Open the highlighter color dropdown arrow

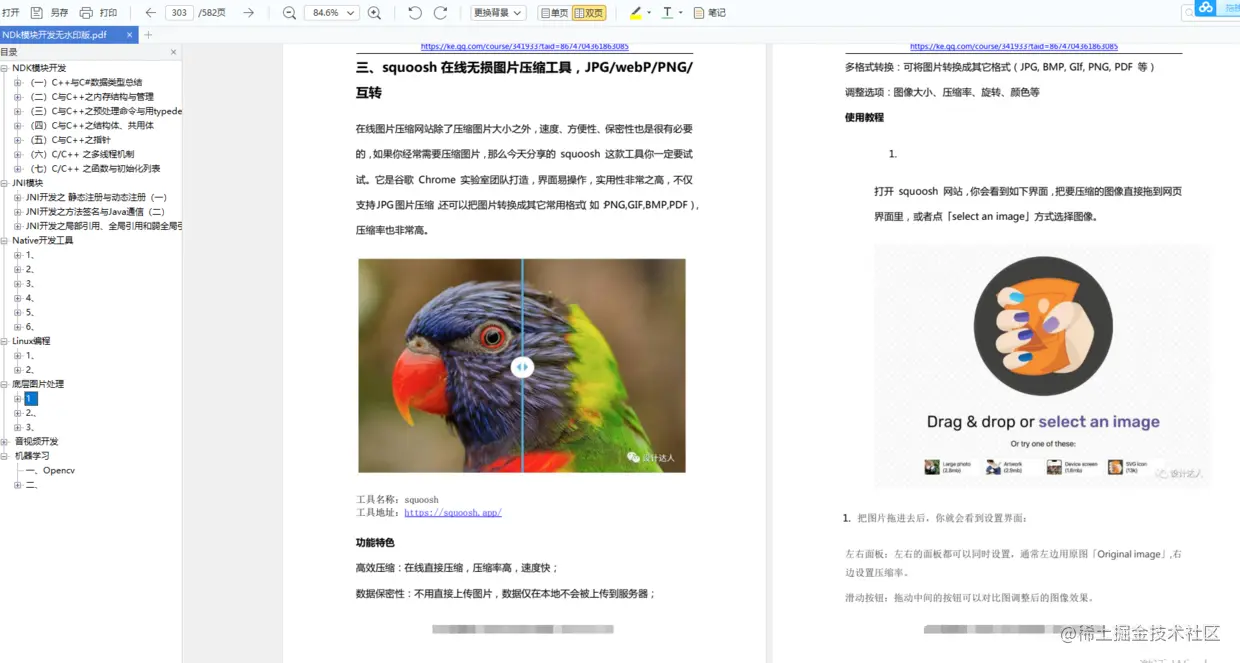tap(649, 13)
